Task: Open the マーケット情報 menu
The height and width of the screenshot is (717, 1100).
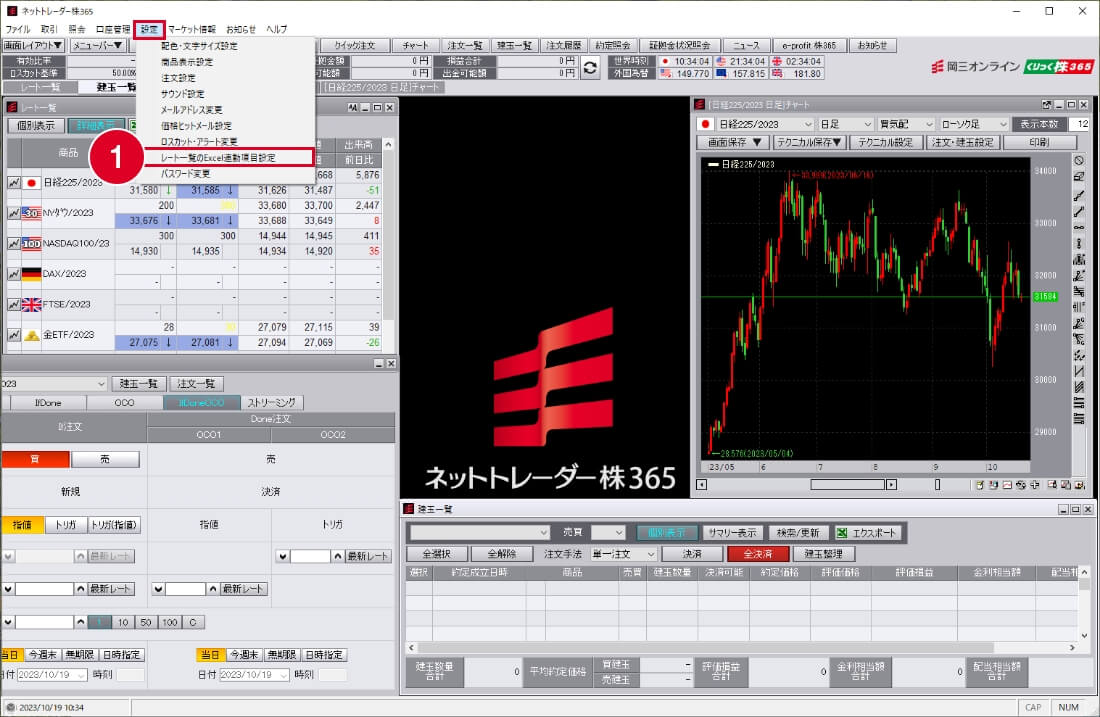Action: (x=192, y=29)
